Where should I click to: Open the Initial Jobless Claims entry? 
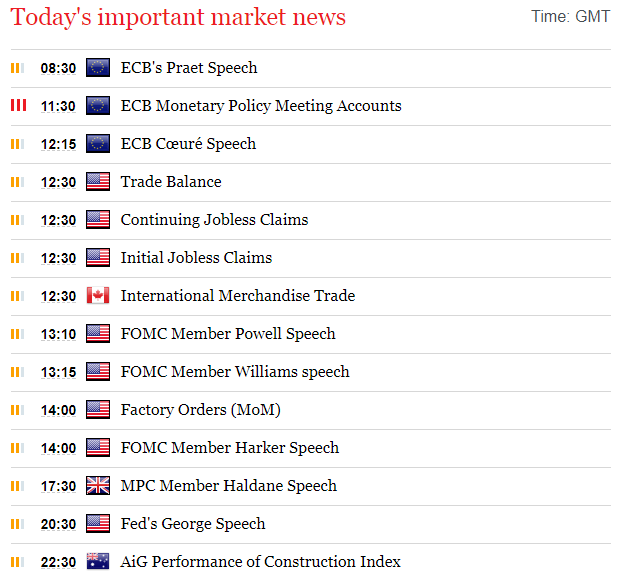(196, 258)
